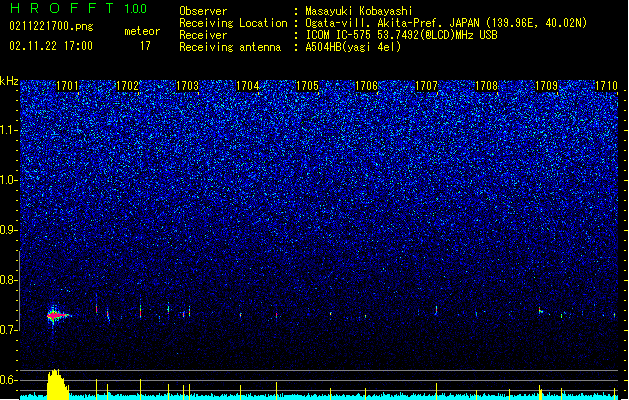Select the observer name Masayuki Kobayashi
Viewport: 629px width, 400px height.
(x=359, y=11)
